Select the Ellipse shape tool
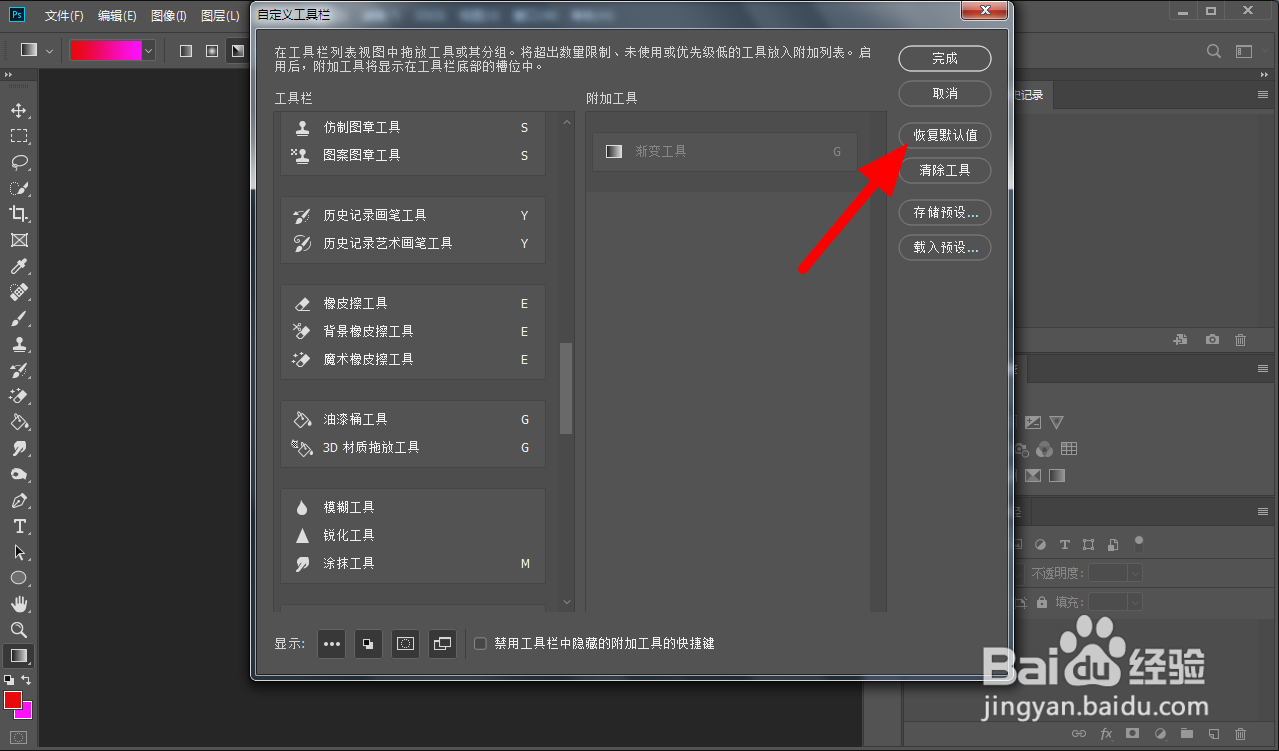The image size is (1279, 751). (x=19, y=578)
